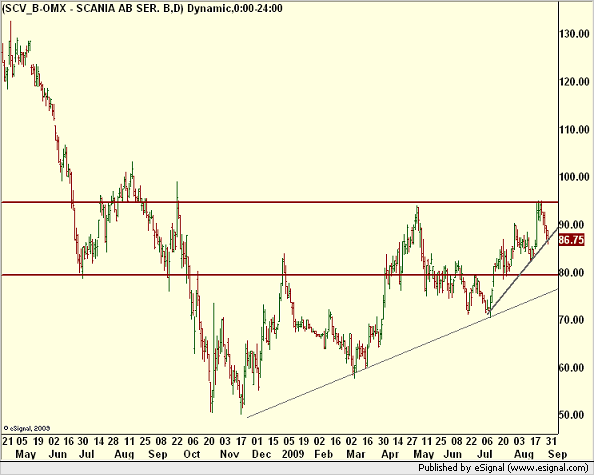
Task: Click the 2009 year label on time axis
Action: [x=293, y=454]
